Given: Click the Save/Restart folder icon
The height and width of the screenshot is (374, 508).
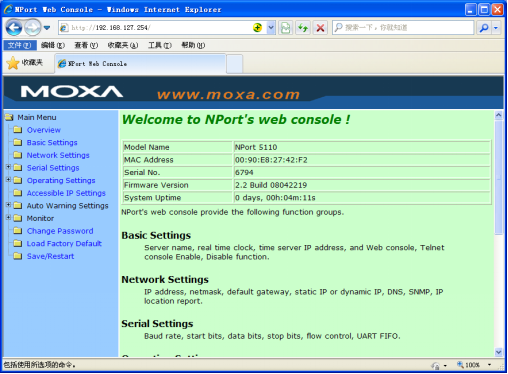Looking at the screenshot, I should click(18, 256).
